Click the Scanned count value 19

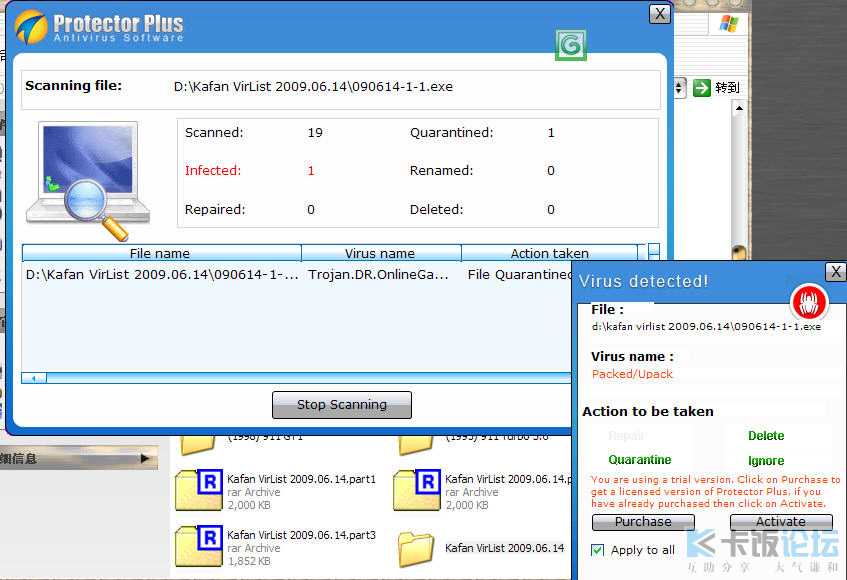pyautogui.click(x=315, y=133)
